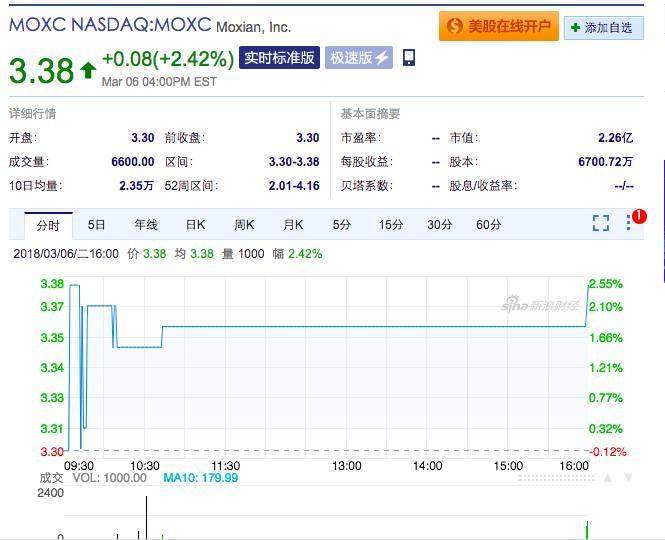
Task: Click the 成交量 value 6600.00
Action: 133,162
